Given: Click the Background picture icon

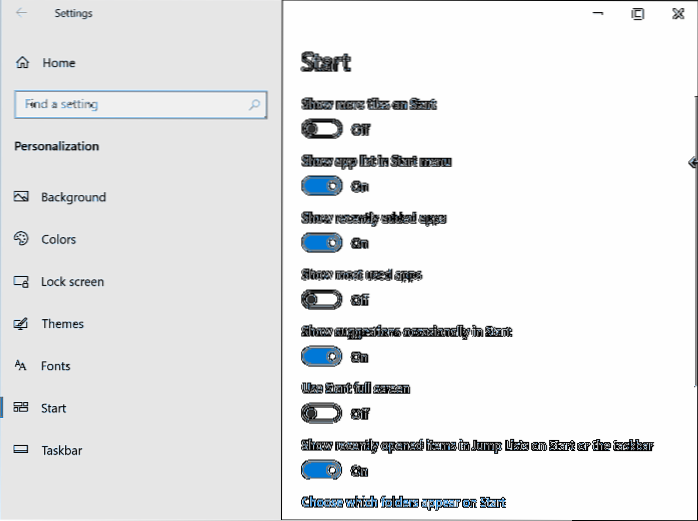Looking at the screenshot, I should [x=21, y=197].
